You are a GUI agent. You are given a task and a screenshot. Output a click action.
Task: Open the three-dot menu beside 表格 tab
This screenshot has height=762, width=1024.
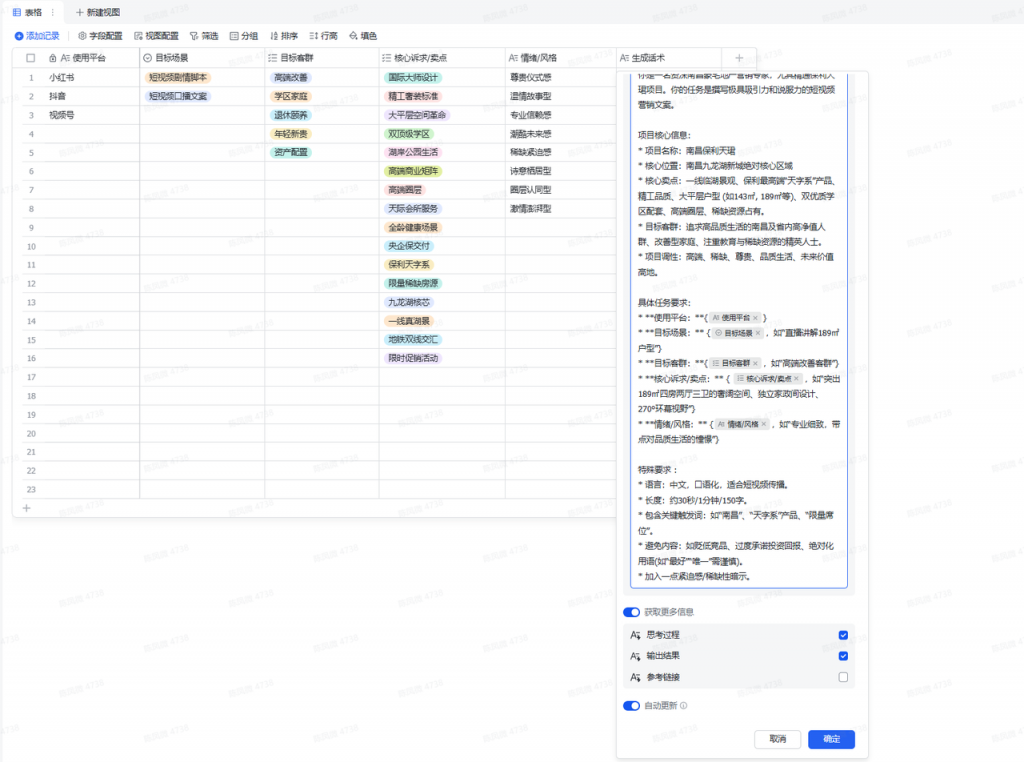[53, 12]
